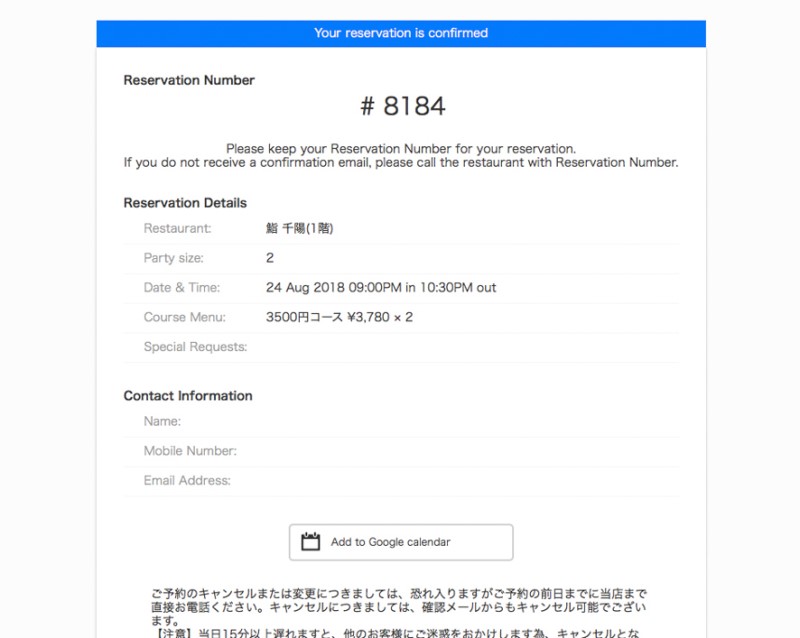The image size is (800, 638).
Task: Click the Party size label
Action: click(173, 258)
